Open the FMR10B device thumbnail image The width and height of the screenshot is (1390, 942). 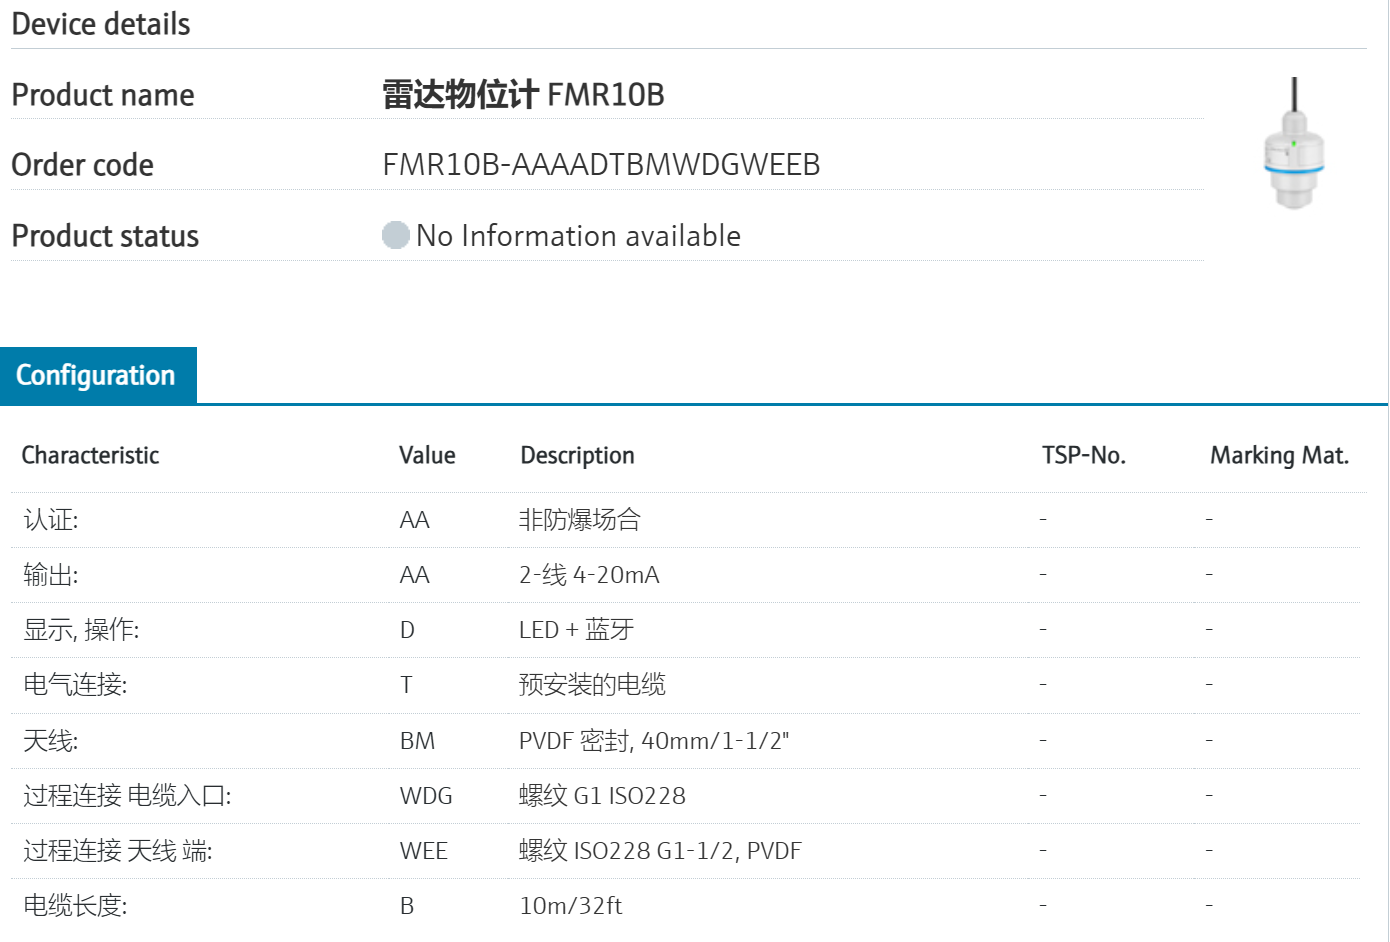pos(1294,143)
